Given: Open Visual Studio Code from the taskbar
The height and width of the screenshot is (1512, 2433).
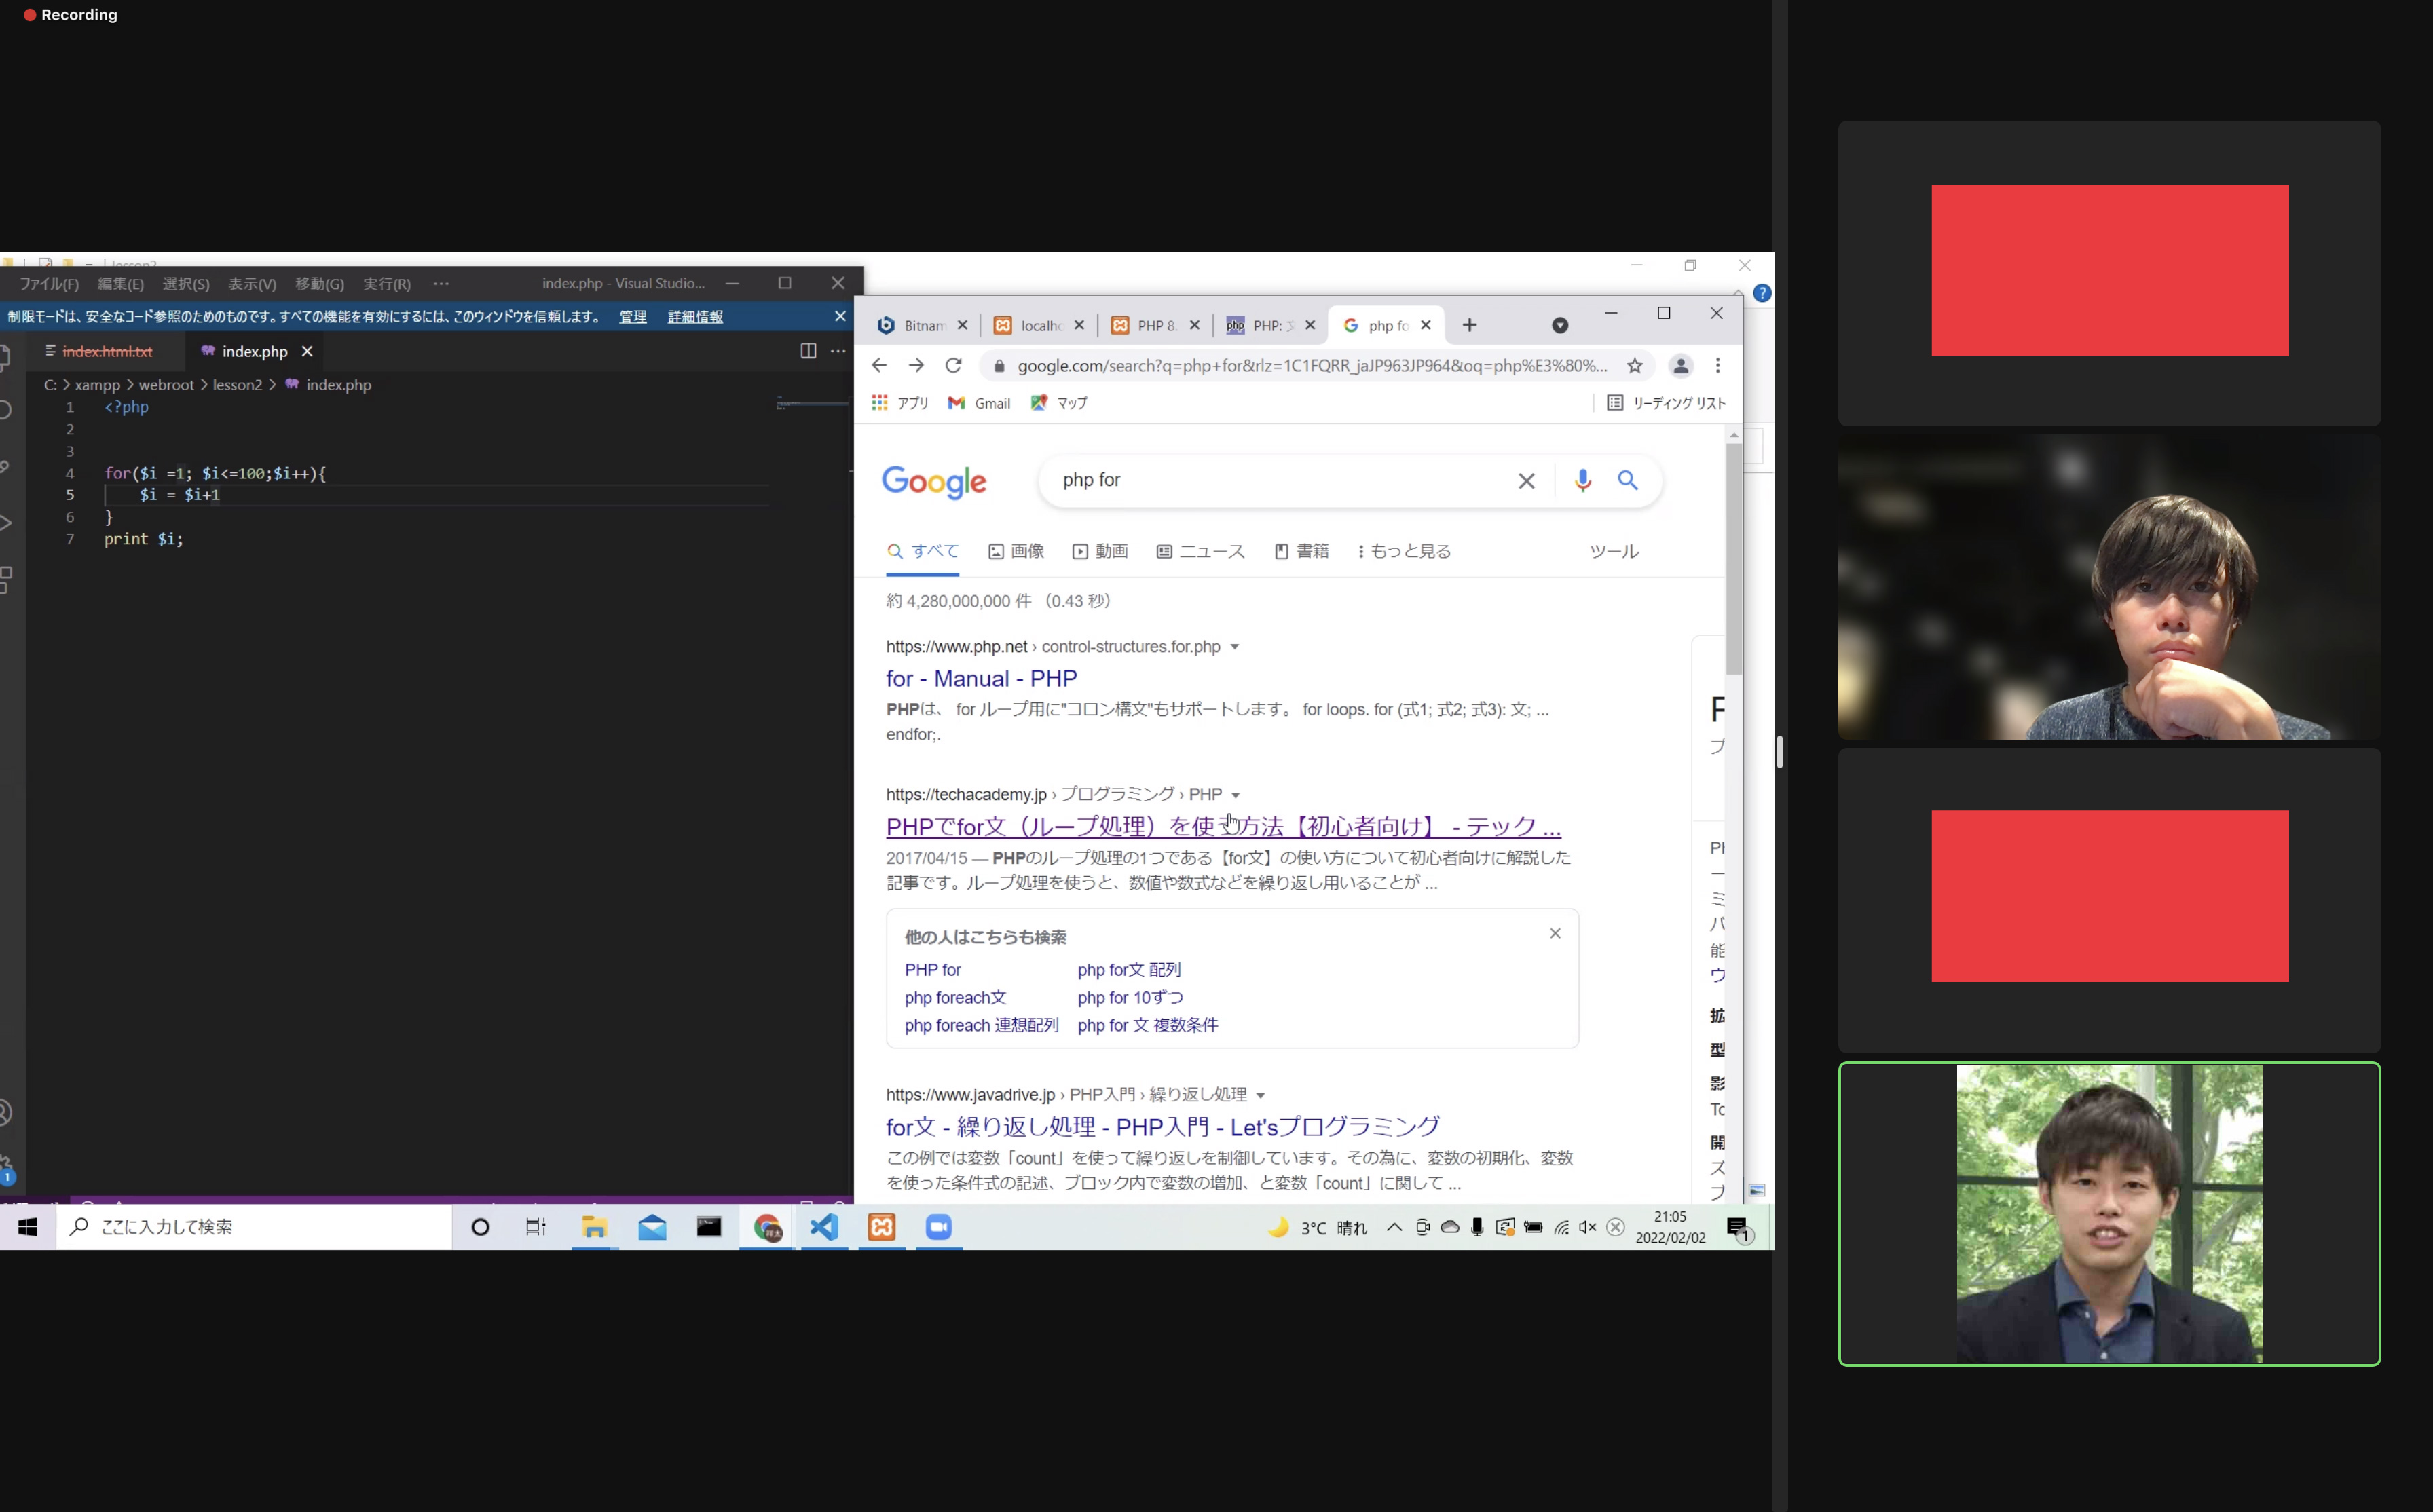Looking at the screenshot, I should pyautogui.click(x=824, y=1227).
